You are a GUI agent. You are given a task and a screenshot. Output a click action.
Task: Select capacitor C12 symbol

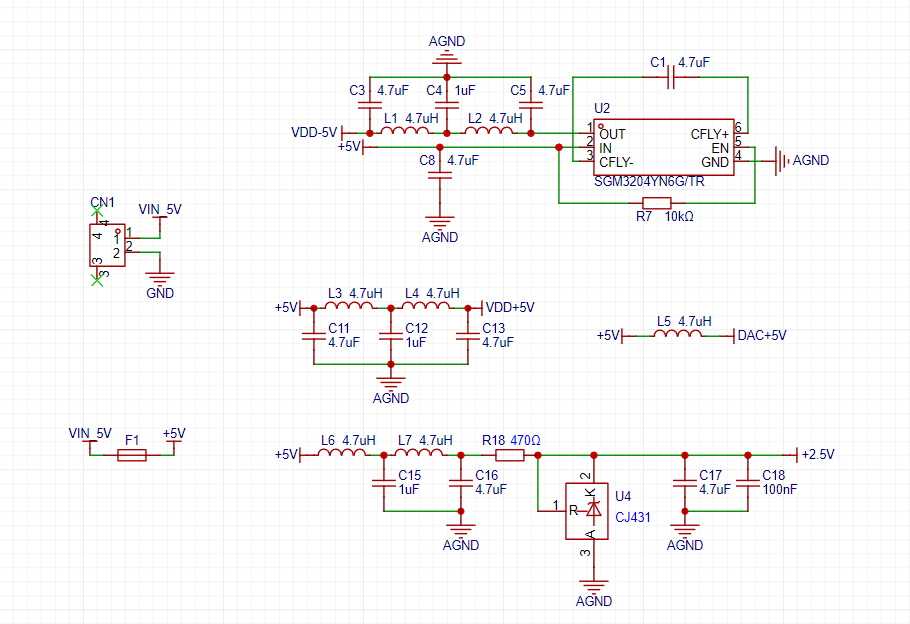(391, 336)
